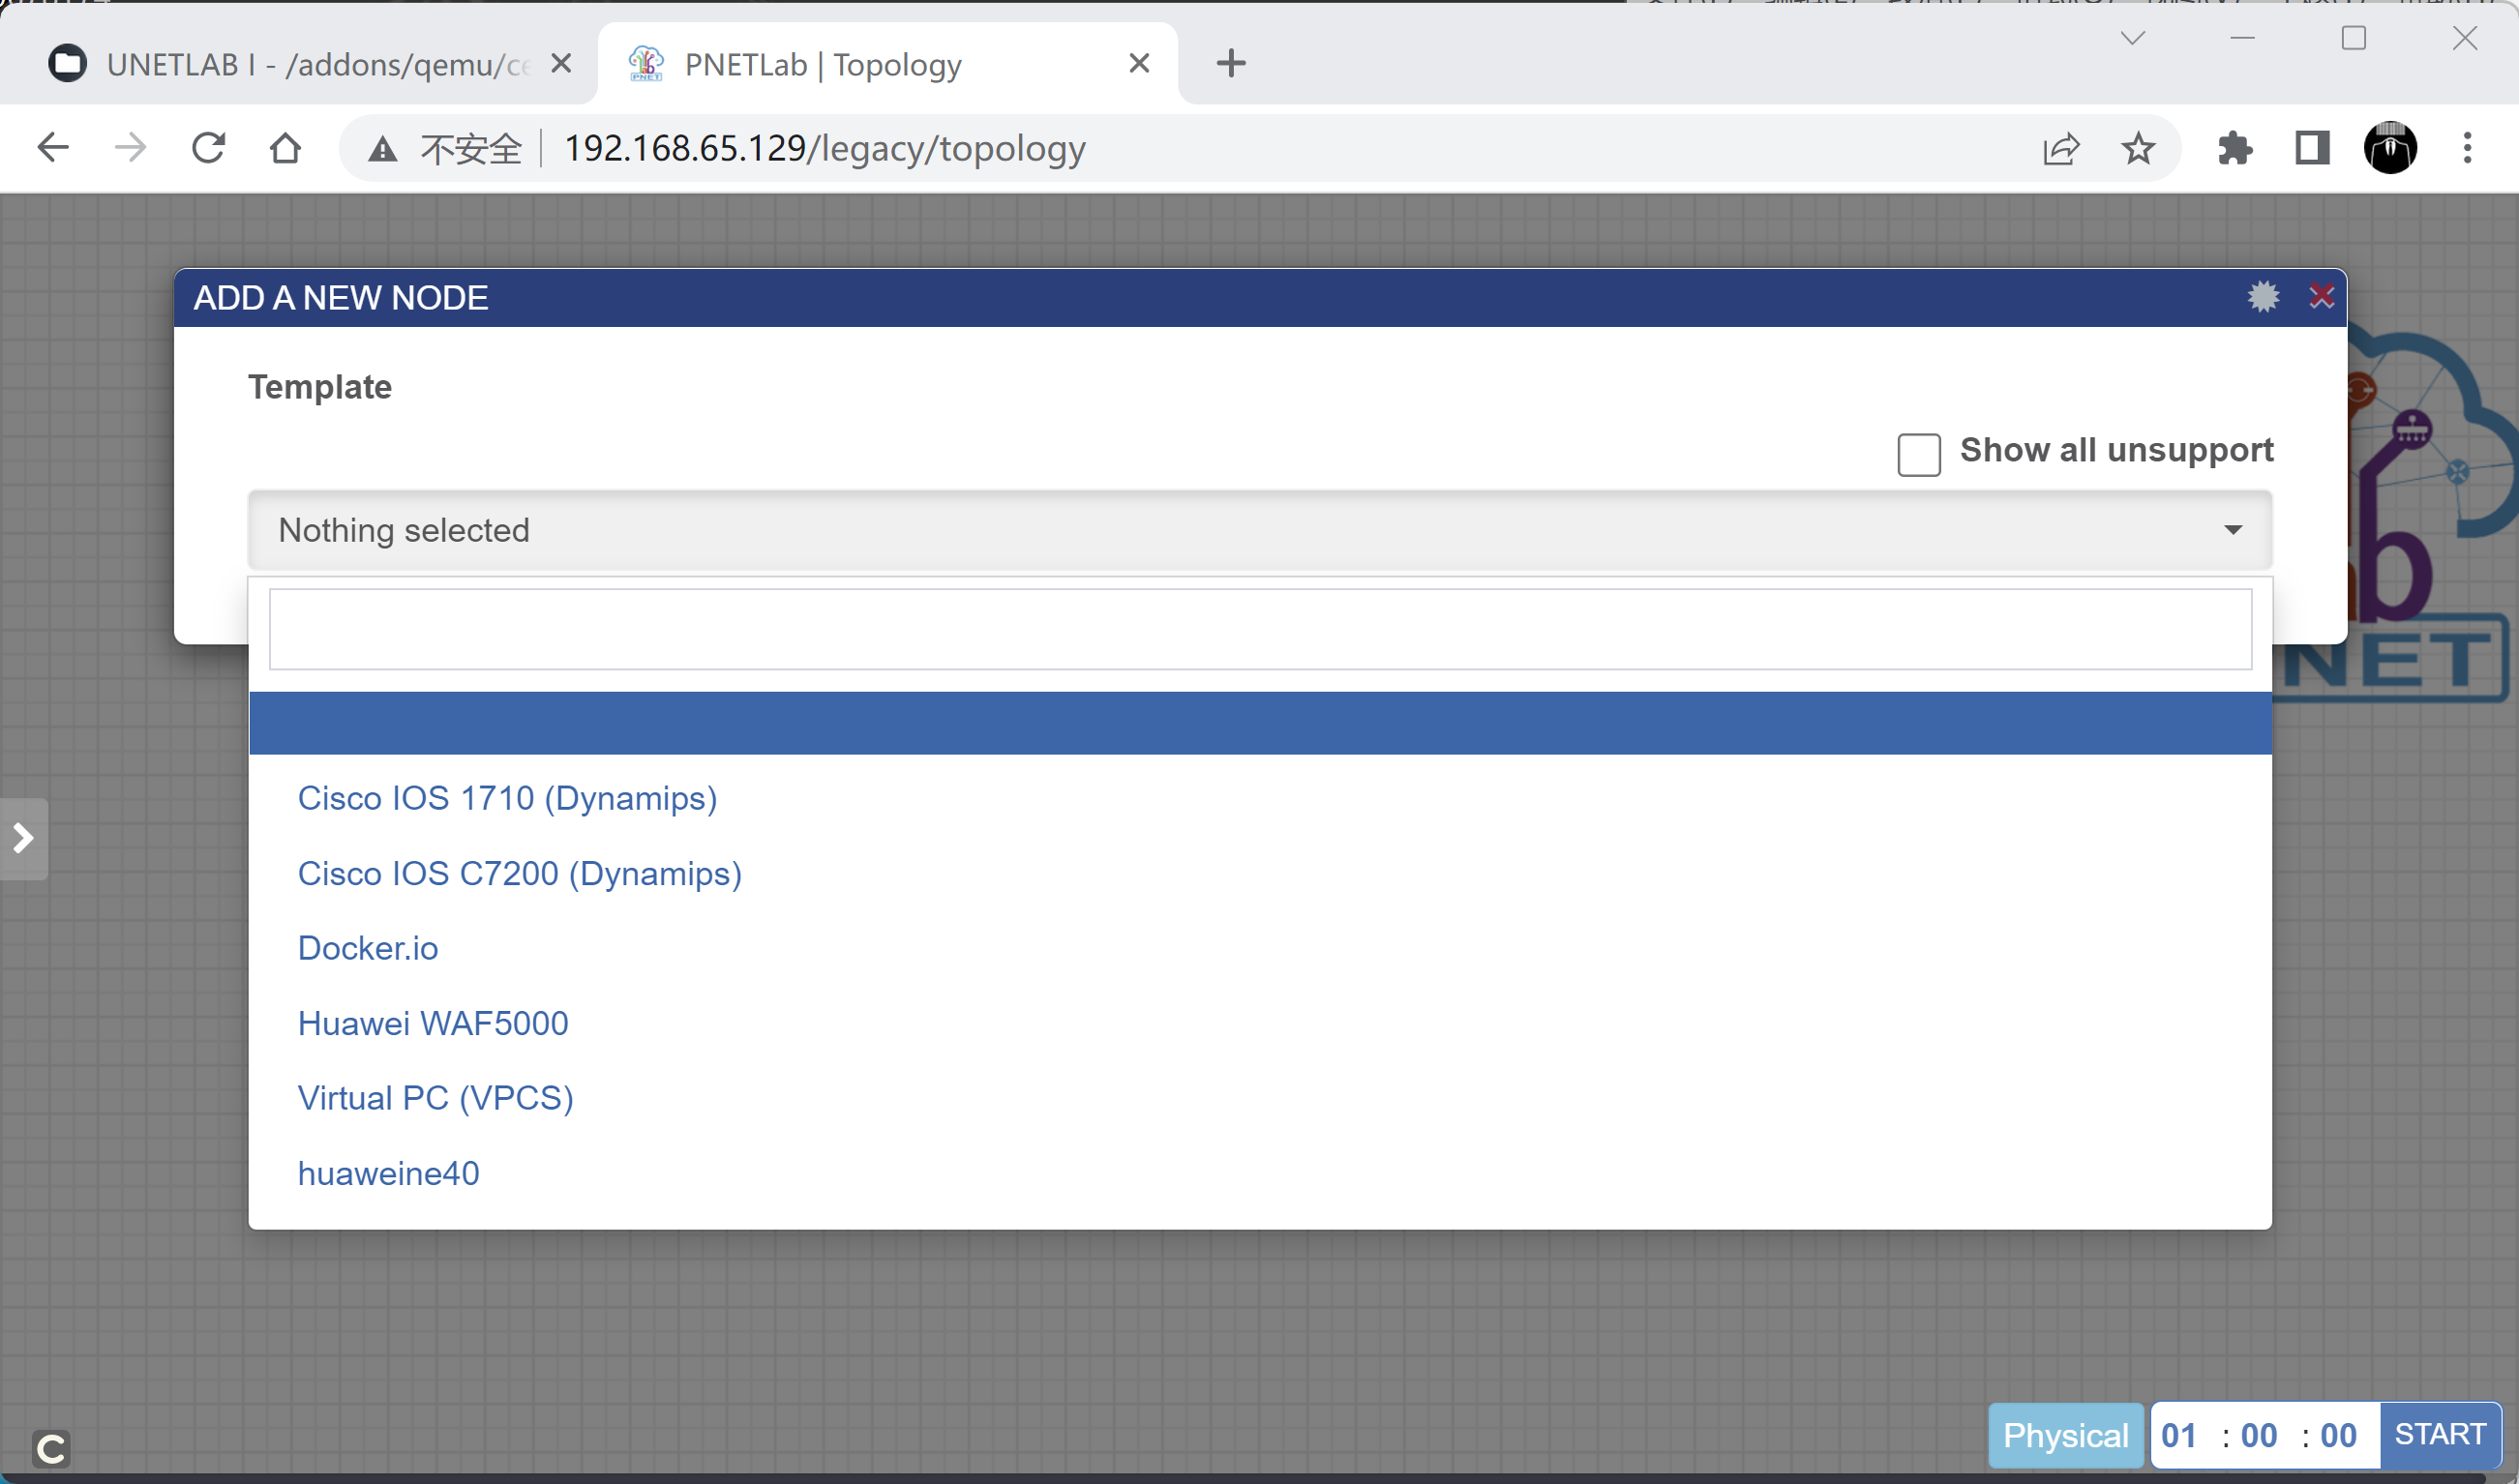Go back in browser history
Image resolution: width=2519 pixels, height=1484 pixels.
point(52,148)
